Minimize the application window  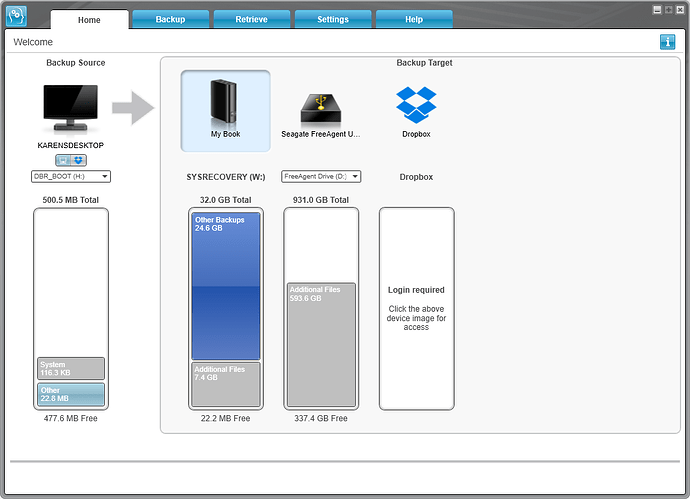657,10
